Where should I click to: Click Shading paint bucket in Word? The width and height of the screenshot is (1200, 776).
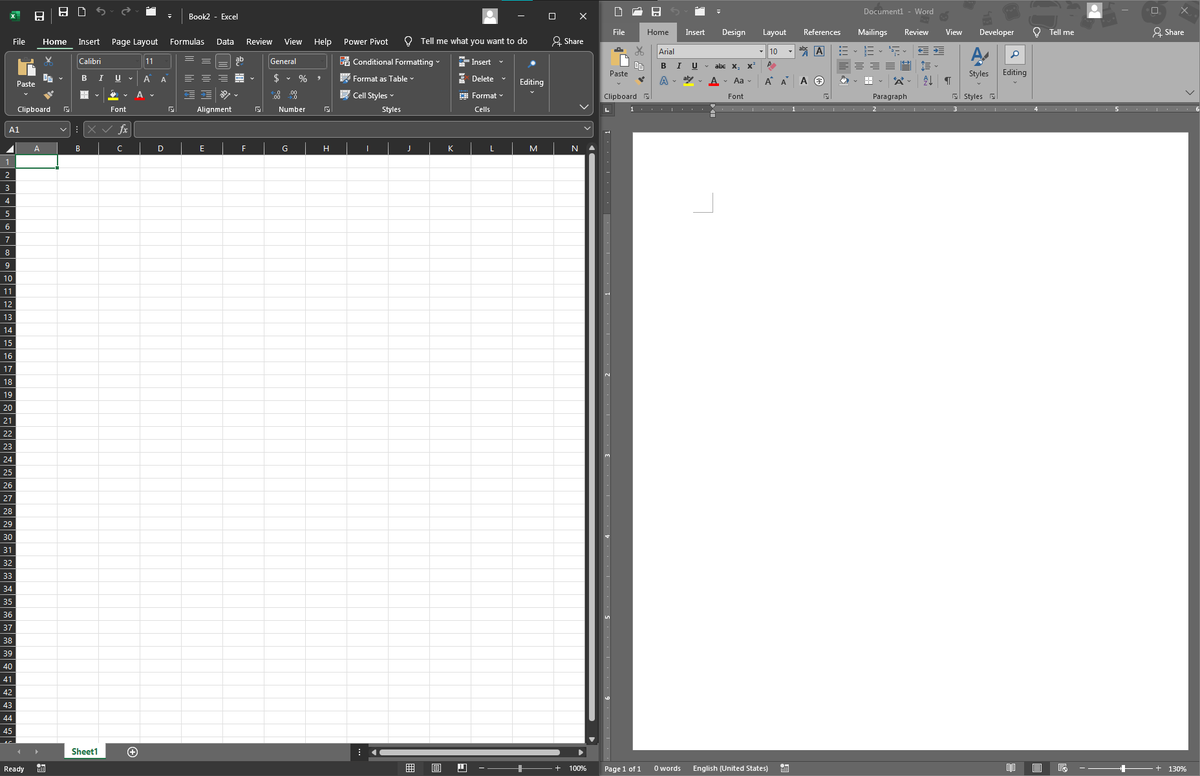844,81
